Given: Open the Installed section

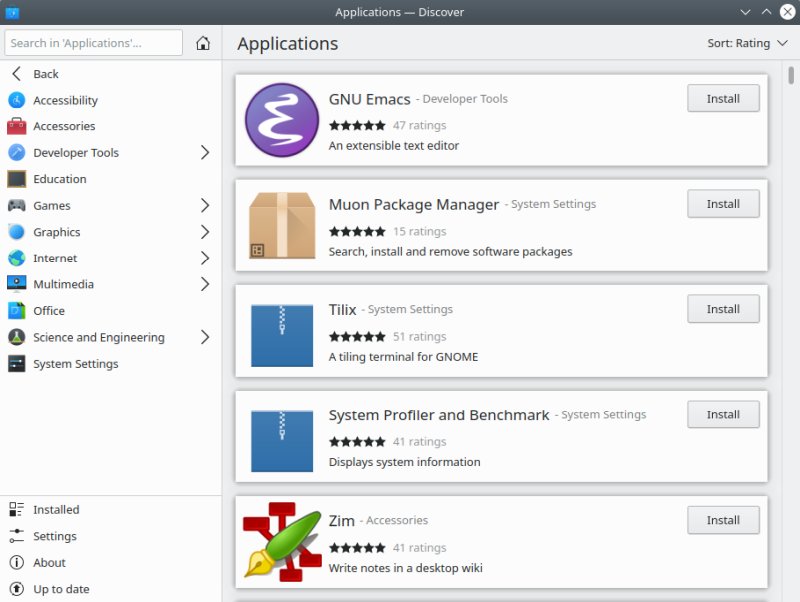Looking at the screenshot, I should tap(55, 510).
